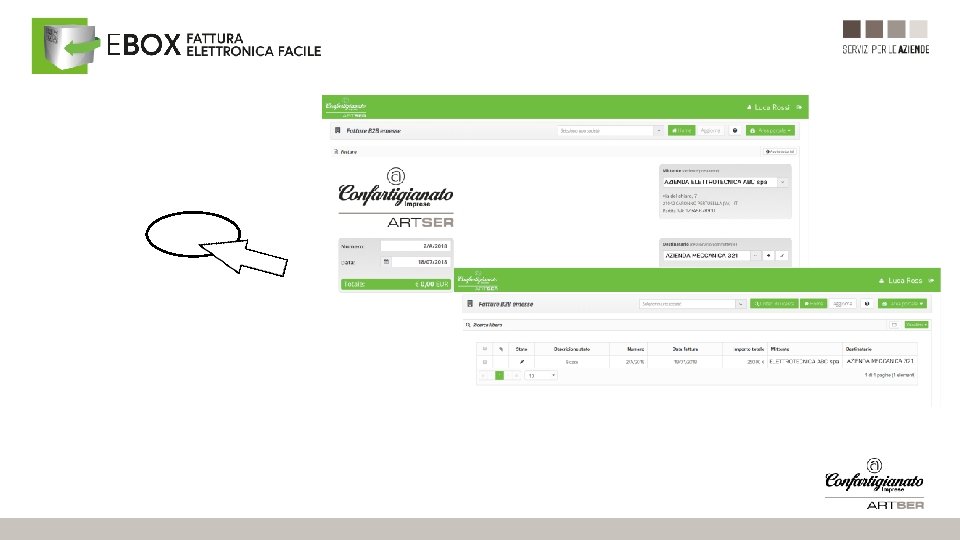Toggle the select-all checkbox in table header
Viewport: 960px width, 540px height.
[484, 349]
